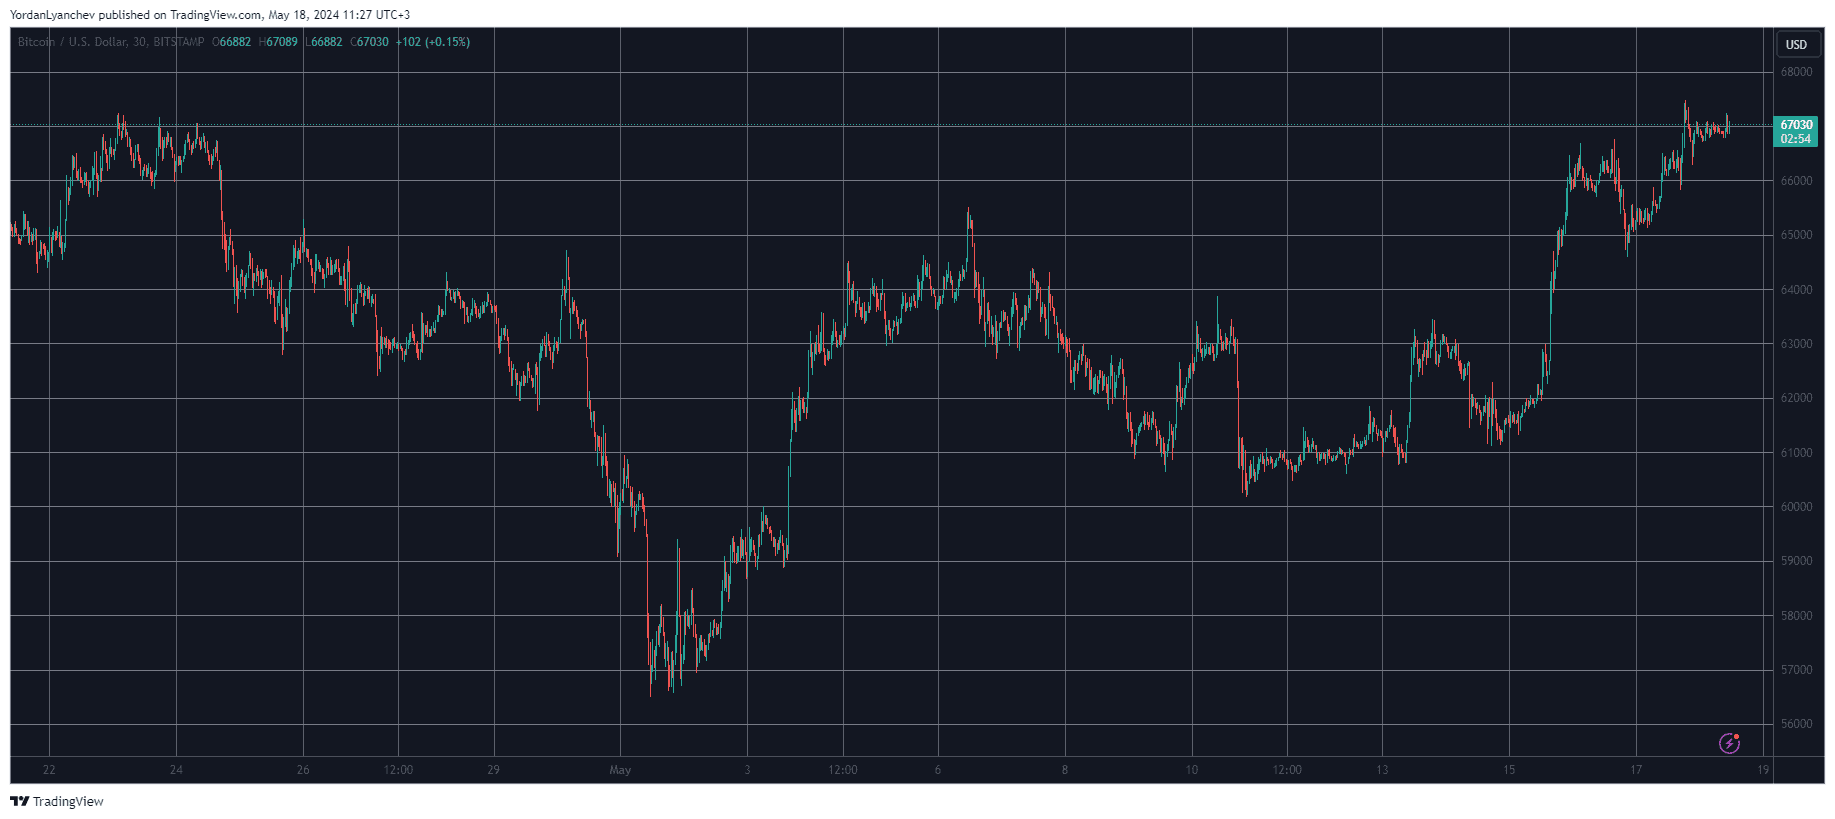
Task: Click the close value C67030
Action: click(369, 42)
